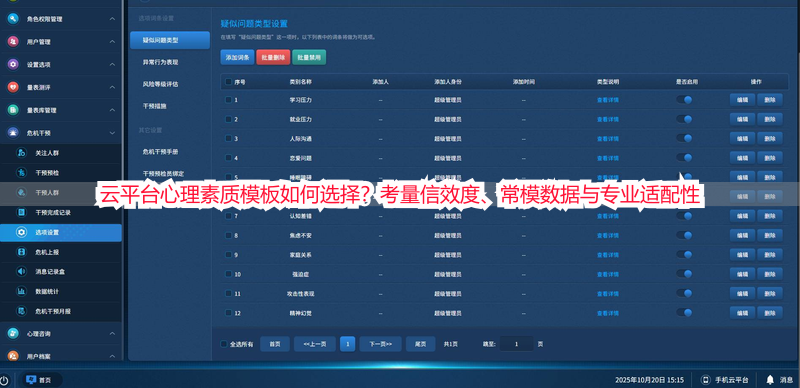Click 编辑 for 攻击性表现 row
Viewport: 800px width, 388px height.
pyautogui.click(x=742, y=294)
